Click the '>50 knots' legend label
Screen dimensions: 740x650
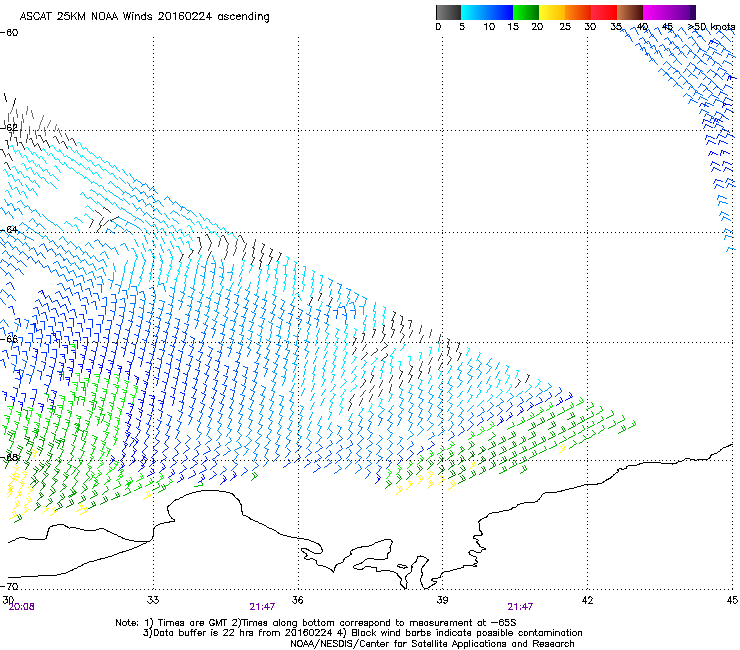711,27
